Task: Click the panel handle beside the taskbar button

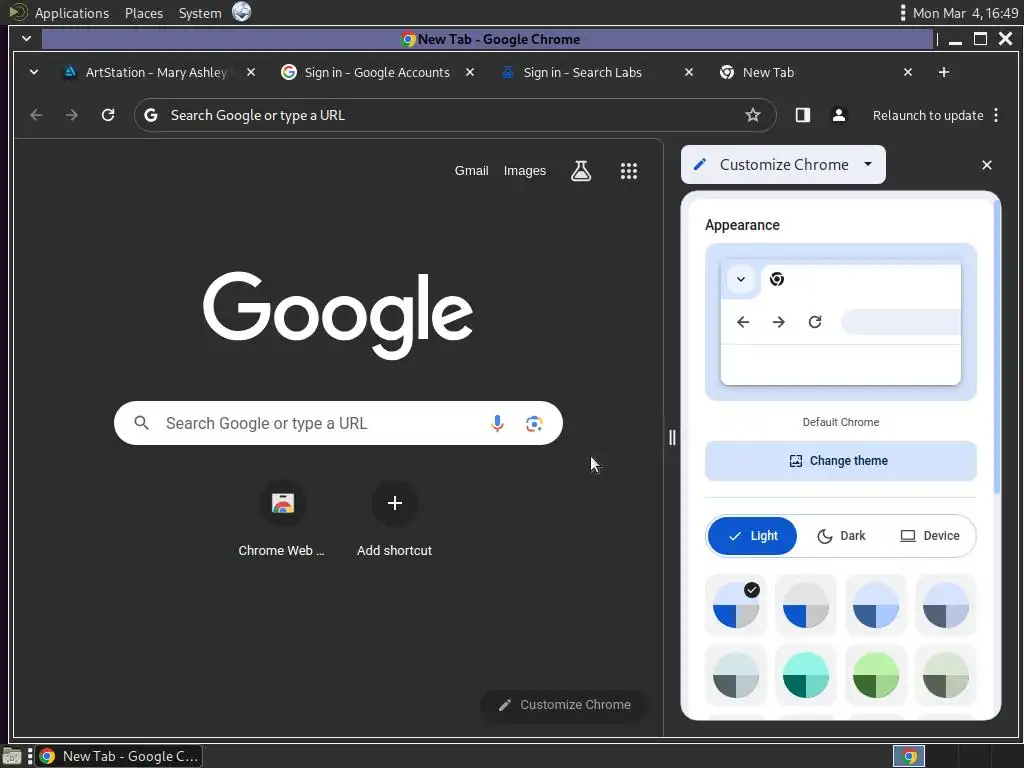Action: 30,756
